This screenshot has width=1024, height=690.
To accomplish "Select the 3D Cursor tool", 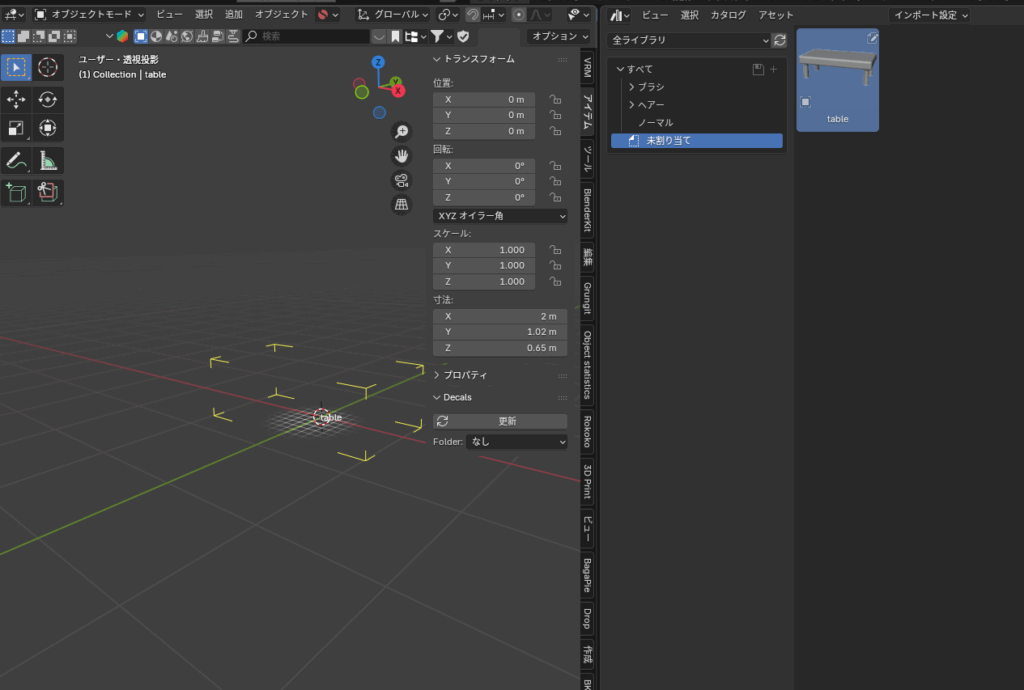I will point(47,67).
